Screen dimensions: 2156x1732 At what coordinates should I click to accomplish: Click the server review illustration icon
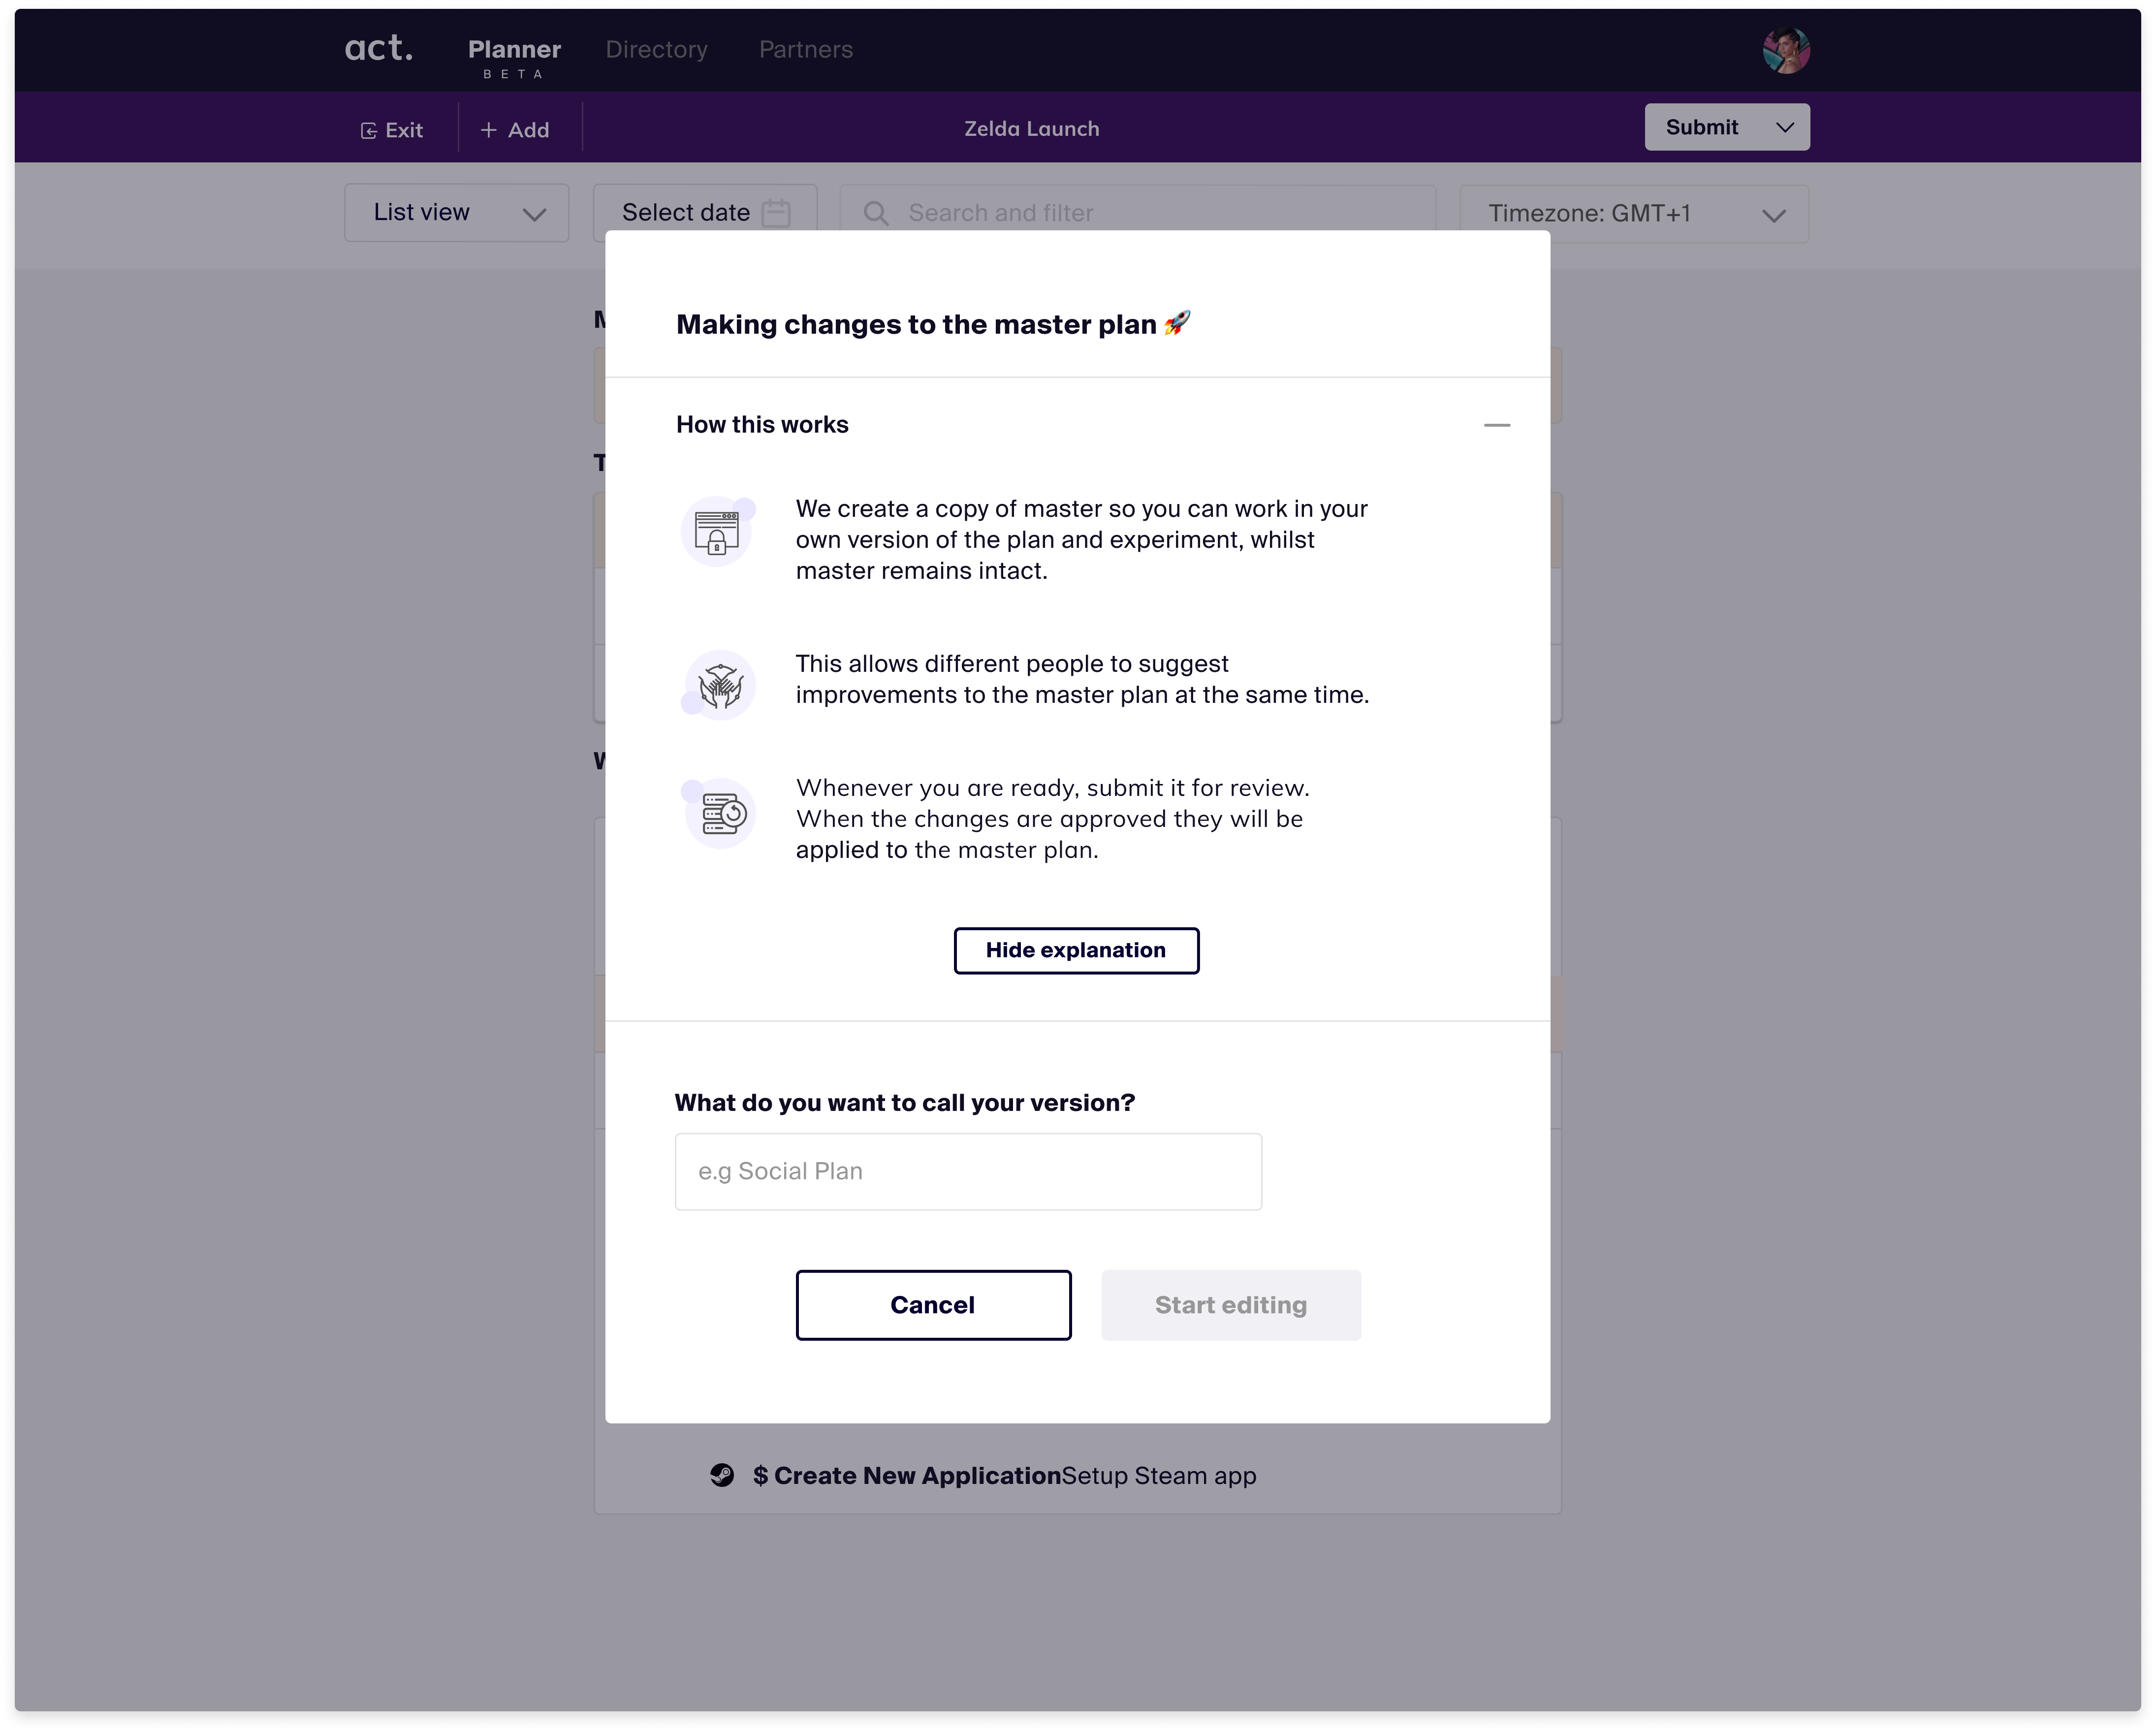click(722, 814)
